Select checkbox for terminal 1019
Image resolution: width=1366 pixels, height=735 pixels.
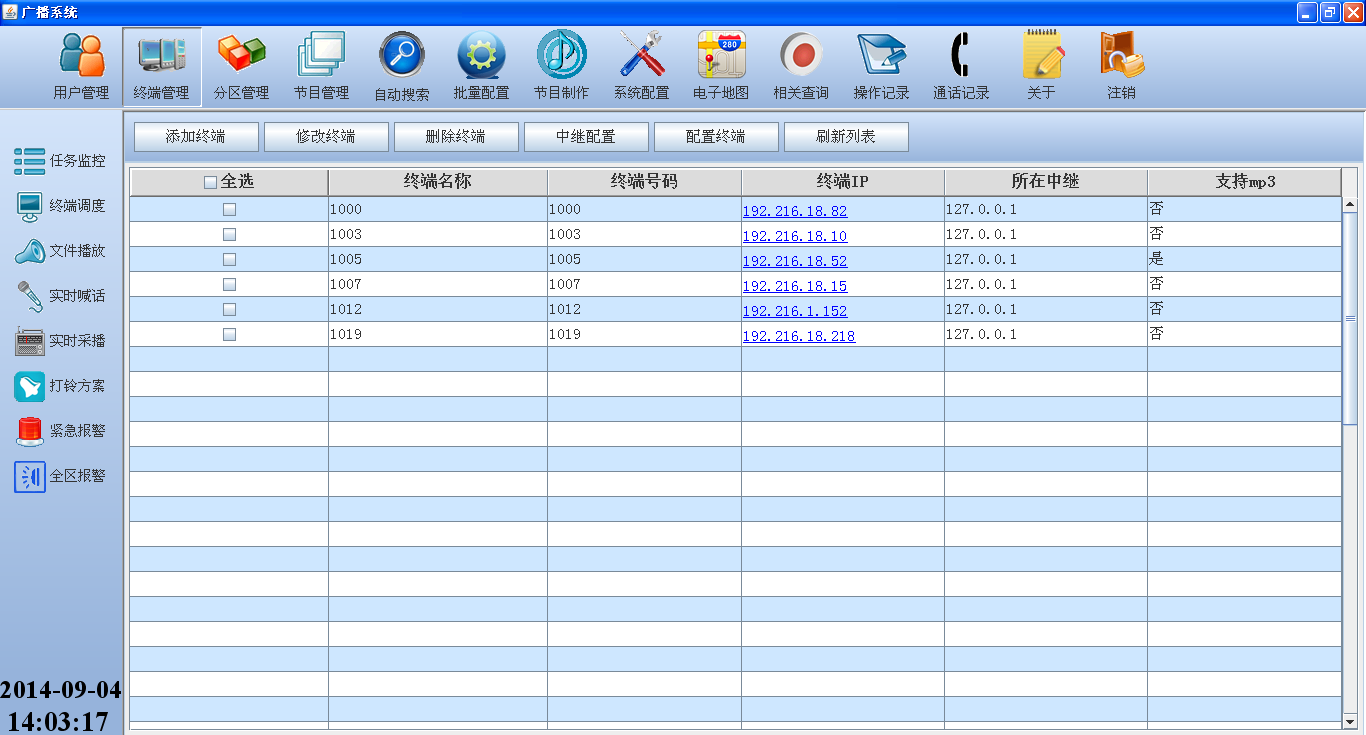point(229,334)
